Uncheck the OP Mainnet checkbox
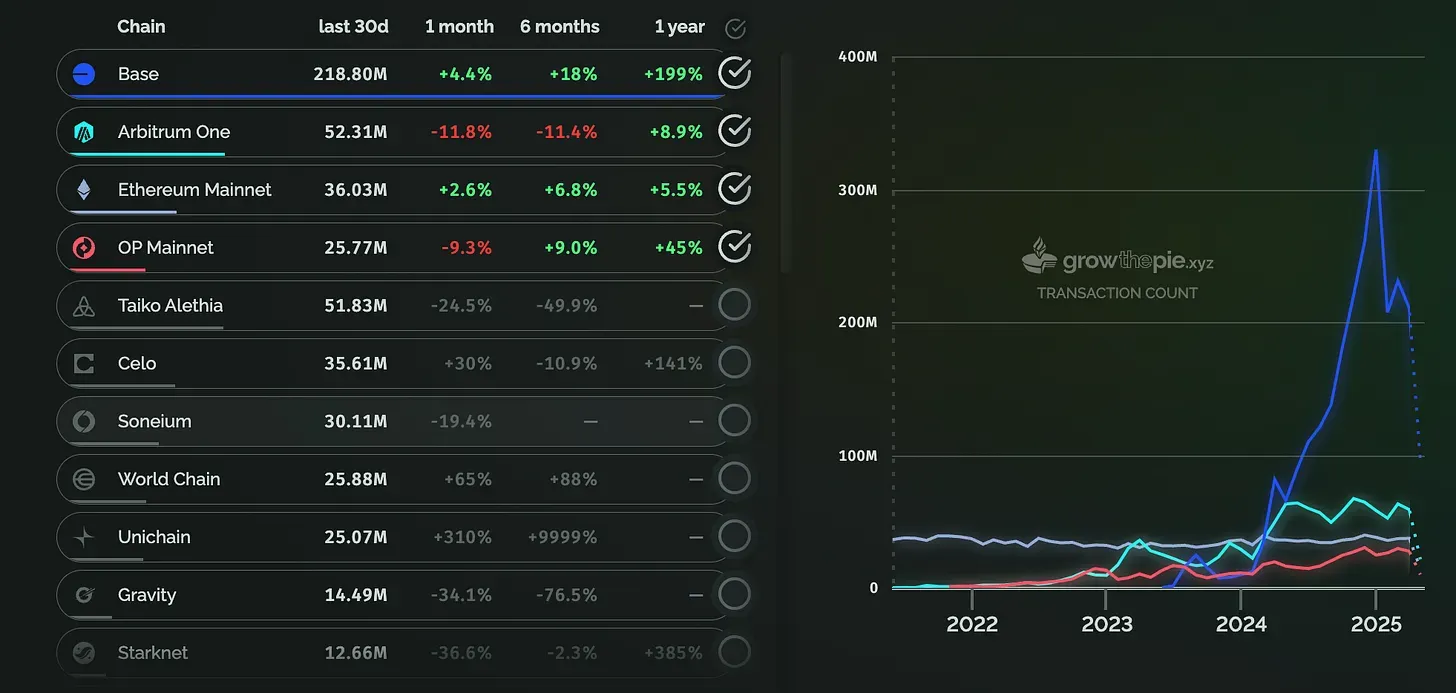1456x693 pixels. click(x=735, y=246)
